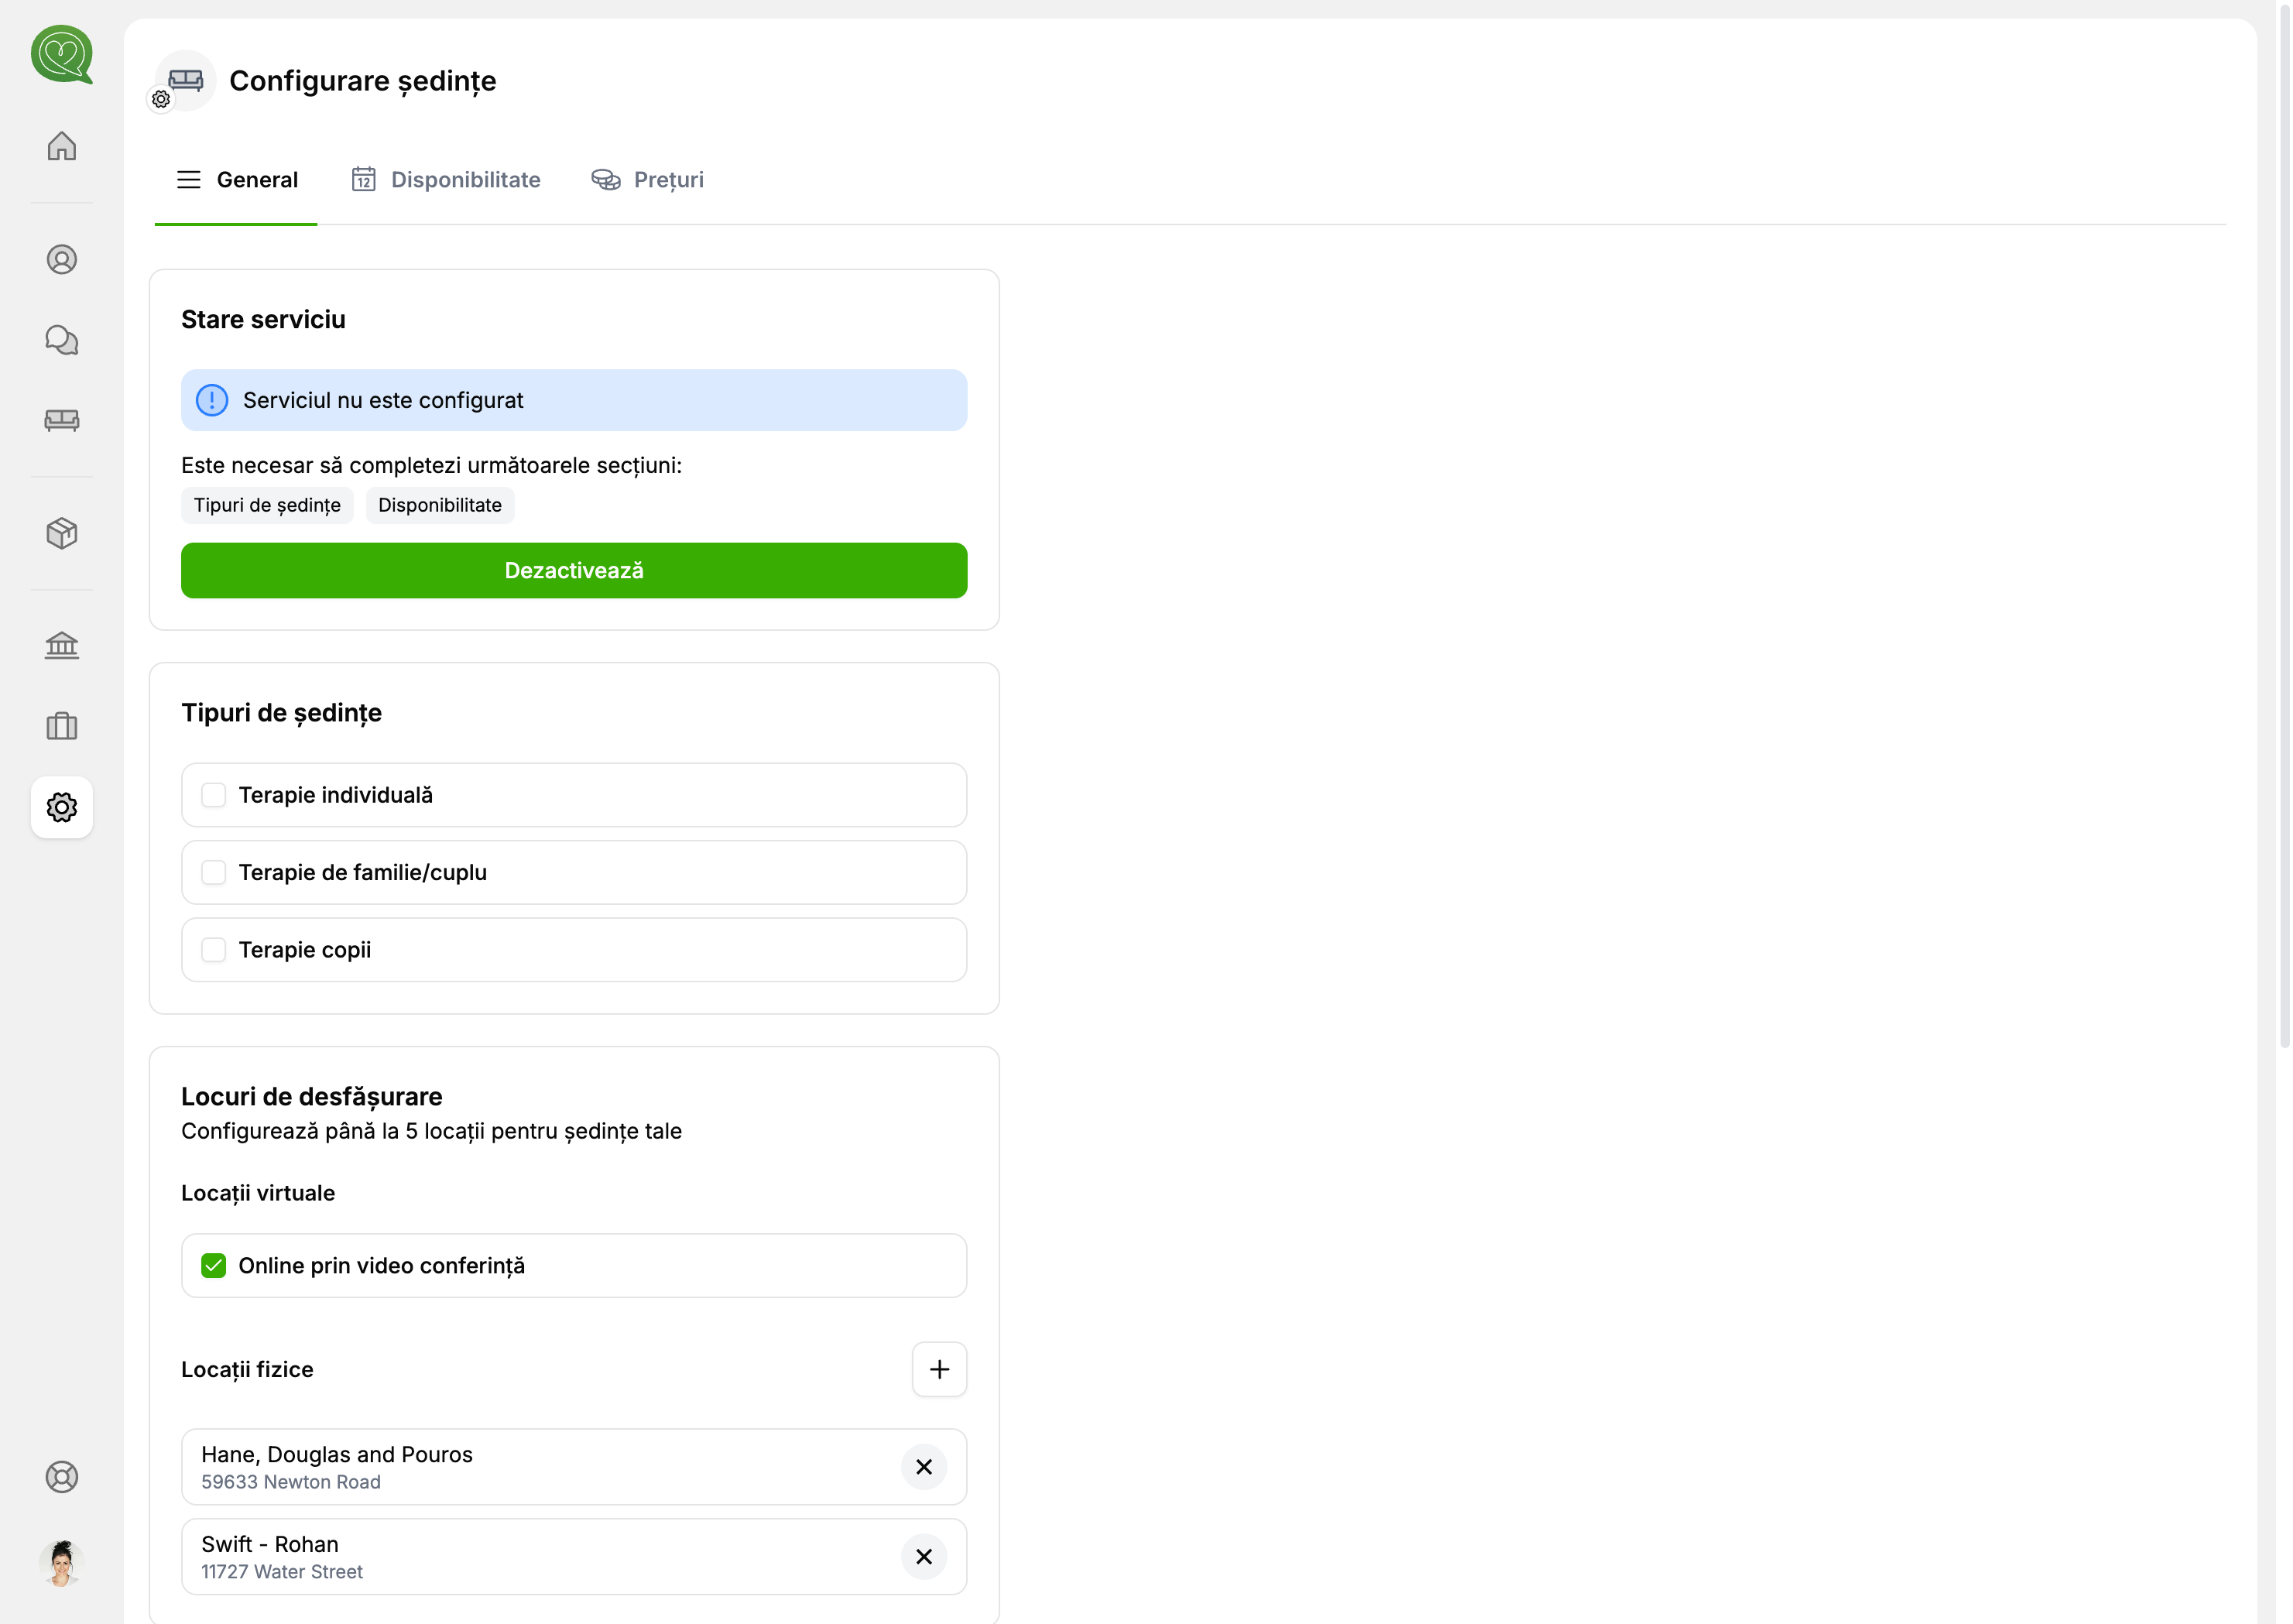The height and width of the screenshot is (1624, 2293).
Task: Remove the Swift - Rohan location
Action: coord(924,1557)
